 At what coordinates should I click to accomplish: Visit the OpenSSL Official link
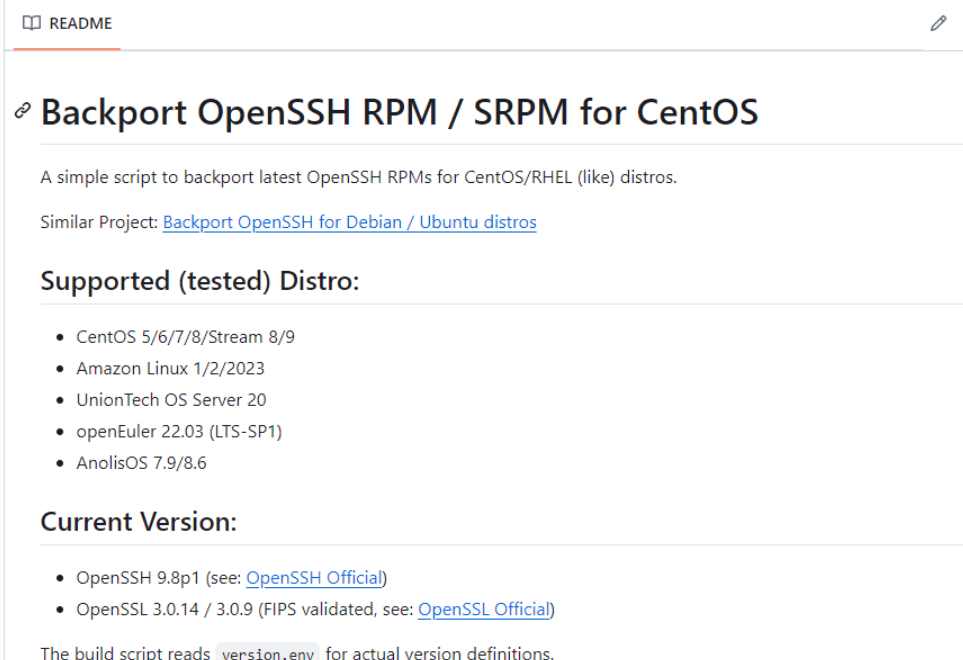(x=484, y=609)
